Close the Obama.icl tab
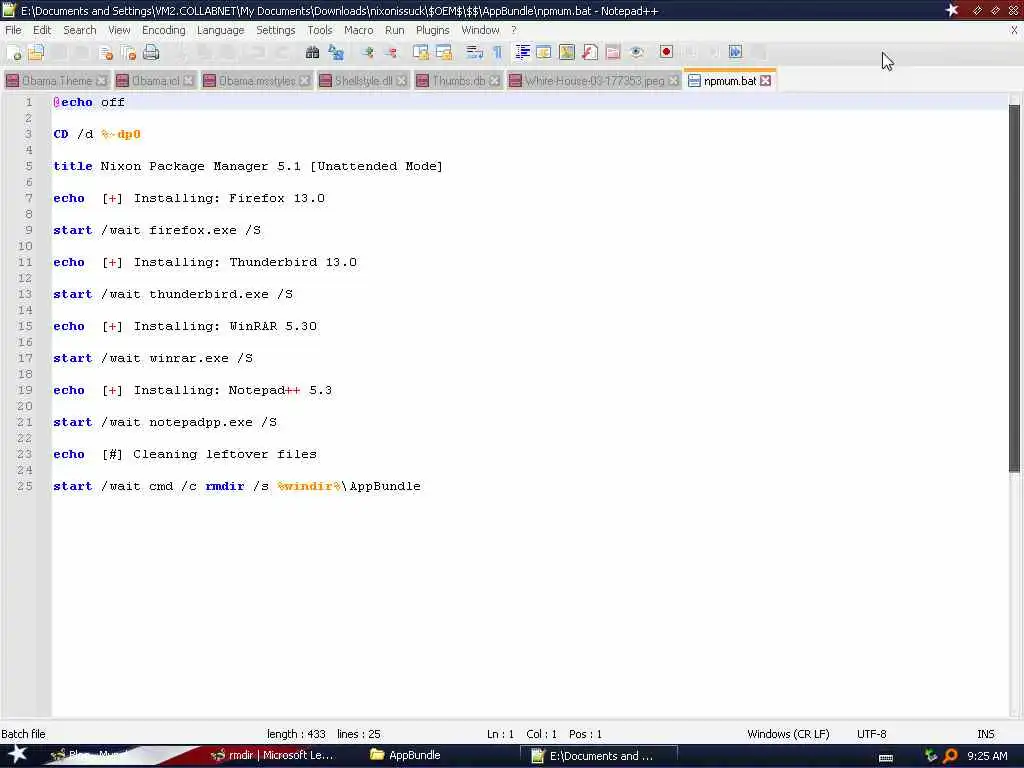 pos(188,80)
